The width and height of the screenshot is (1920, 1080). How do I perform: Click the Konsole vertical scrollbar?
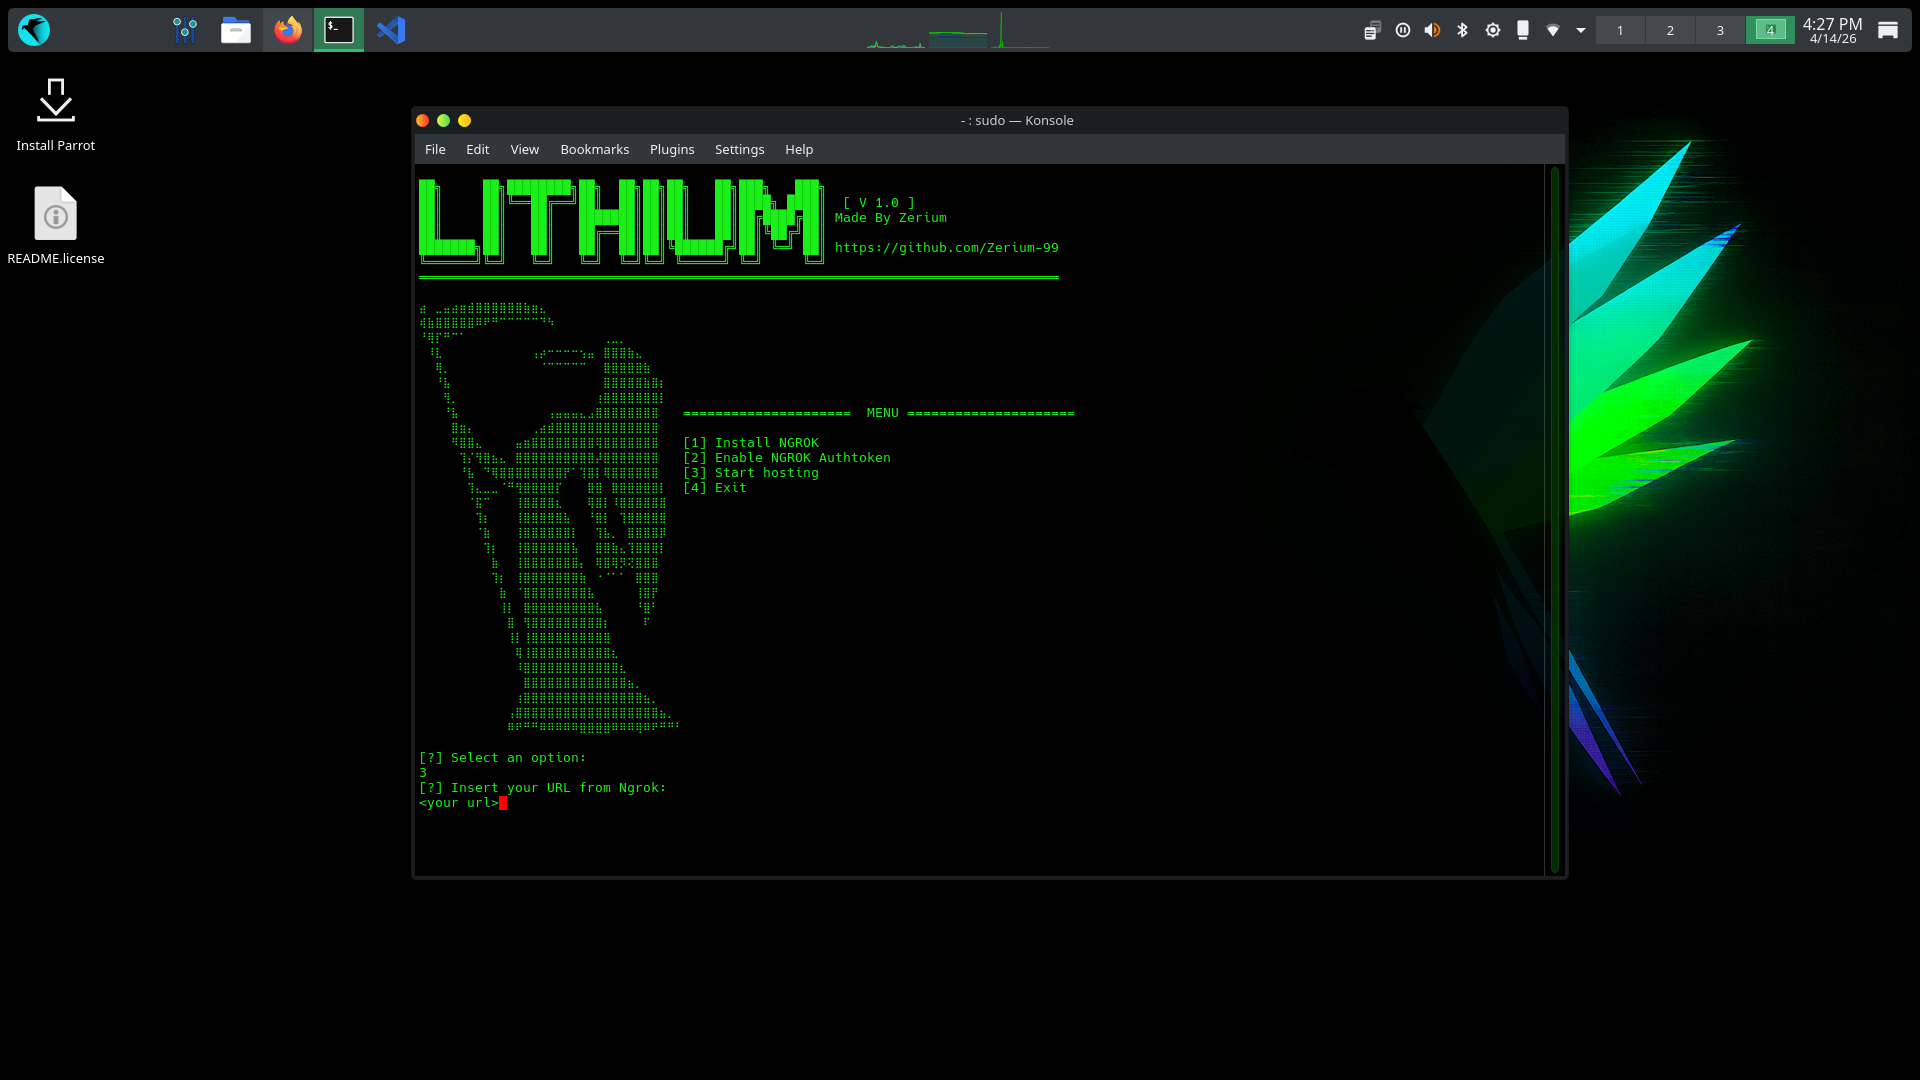click(x=1555, y=520)
